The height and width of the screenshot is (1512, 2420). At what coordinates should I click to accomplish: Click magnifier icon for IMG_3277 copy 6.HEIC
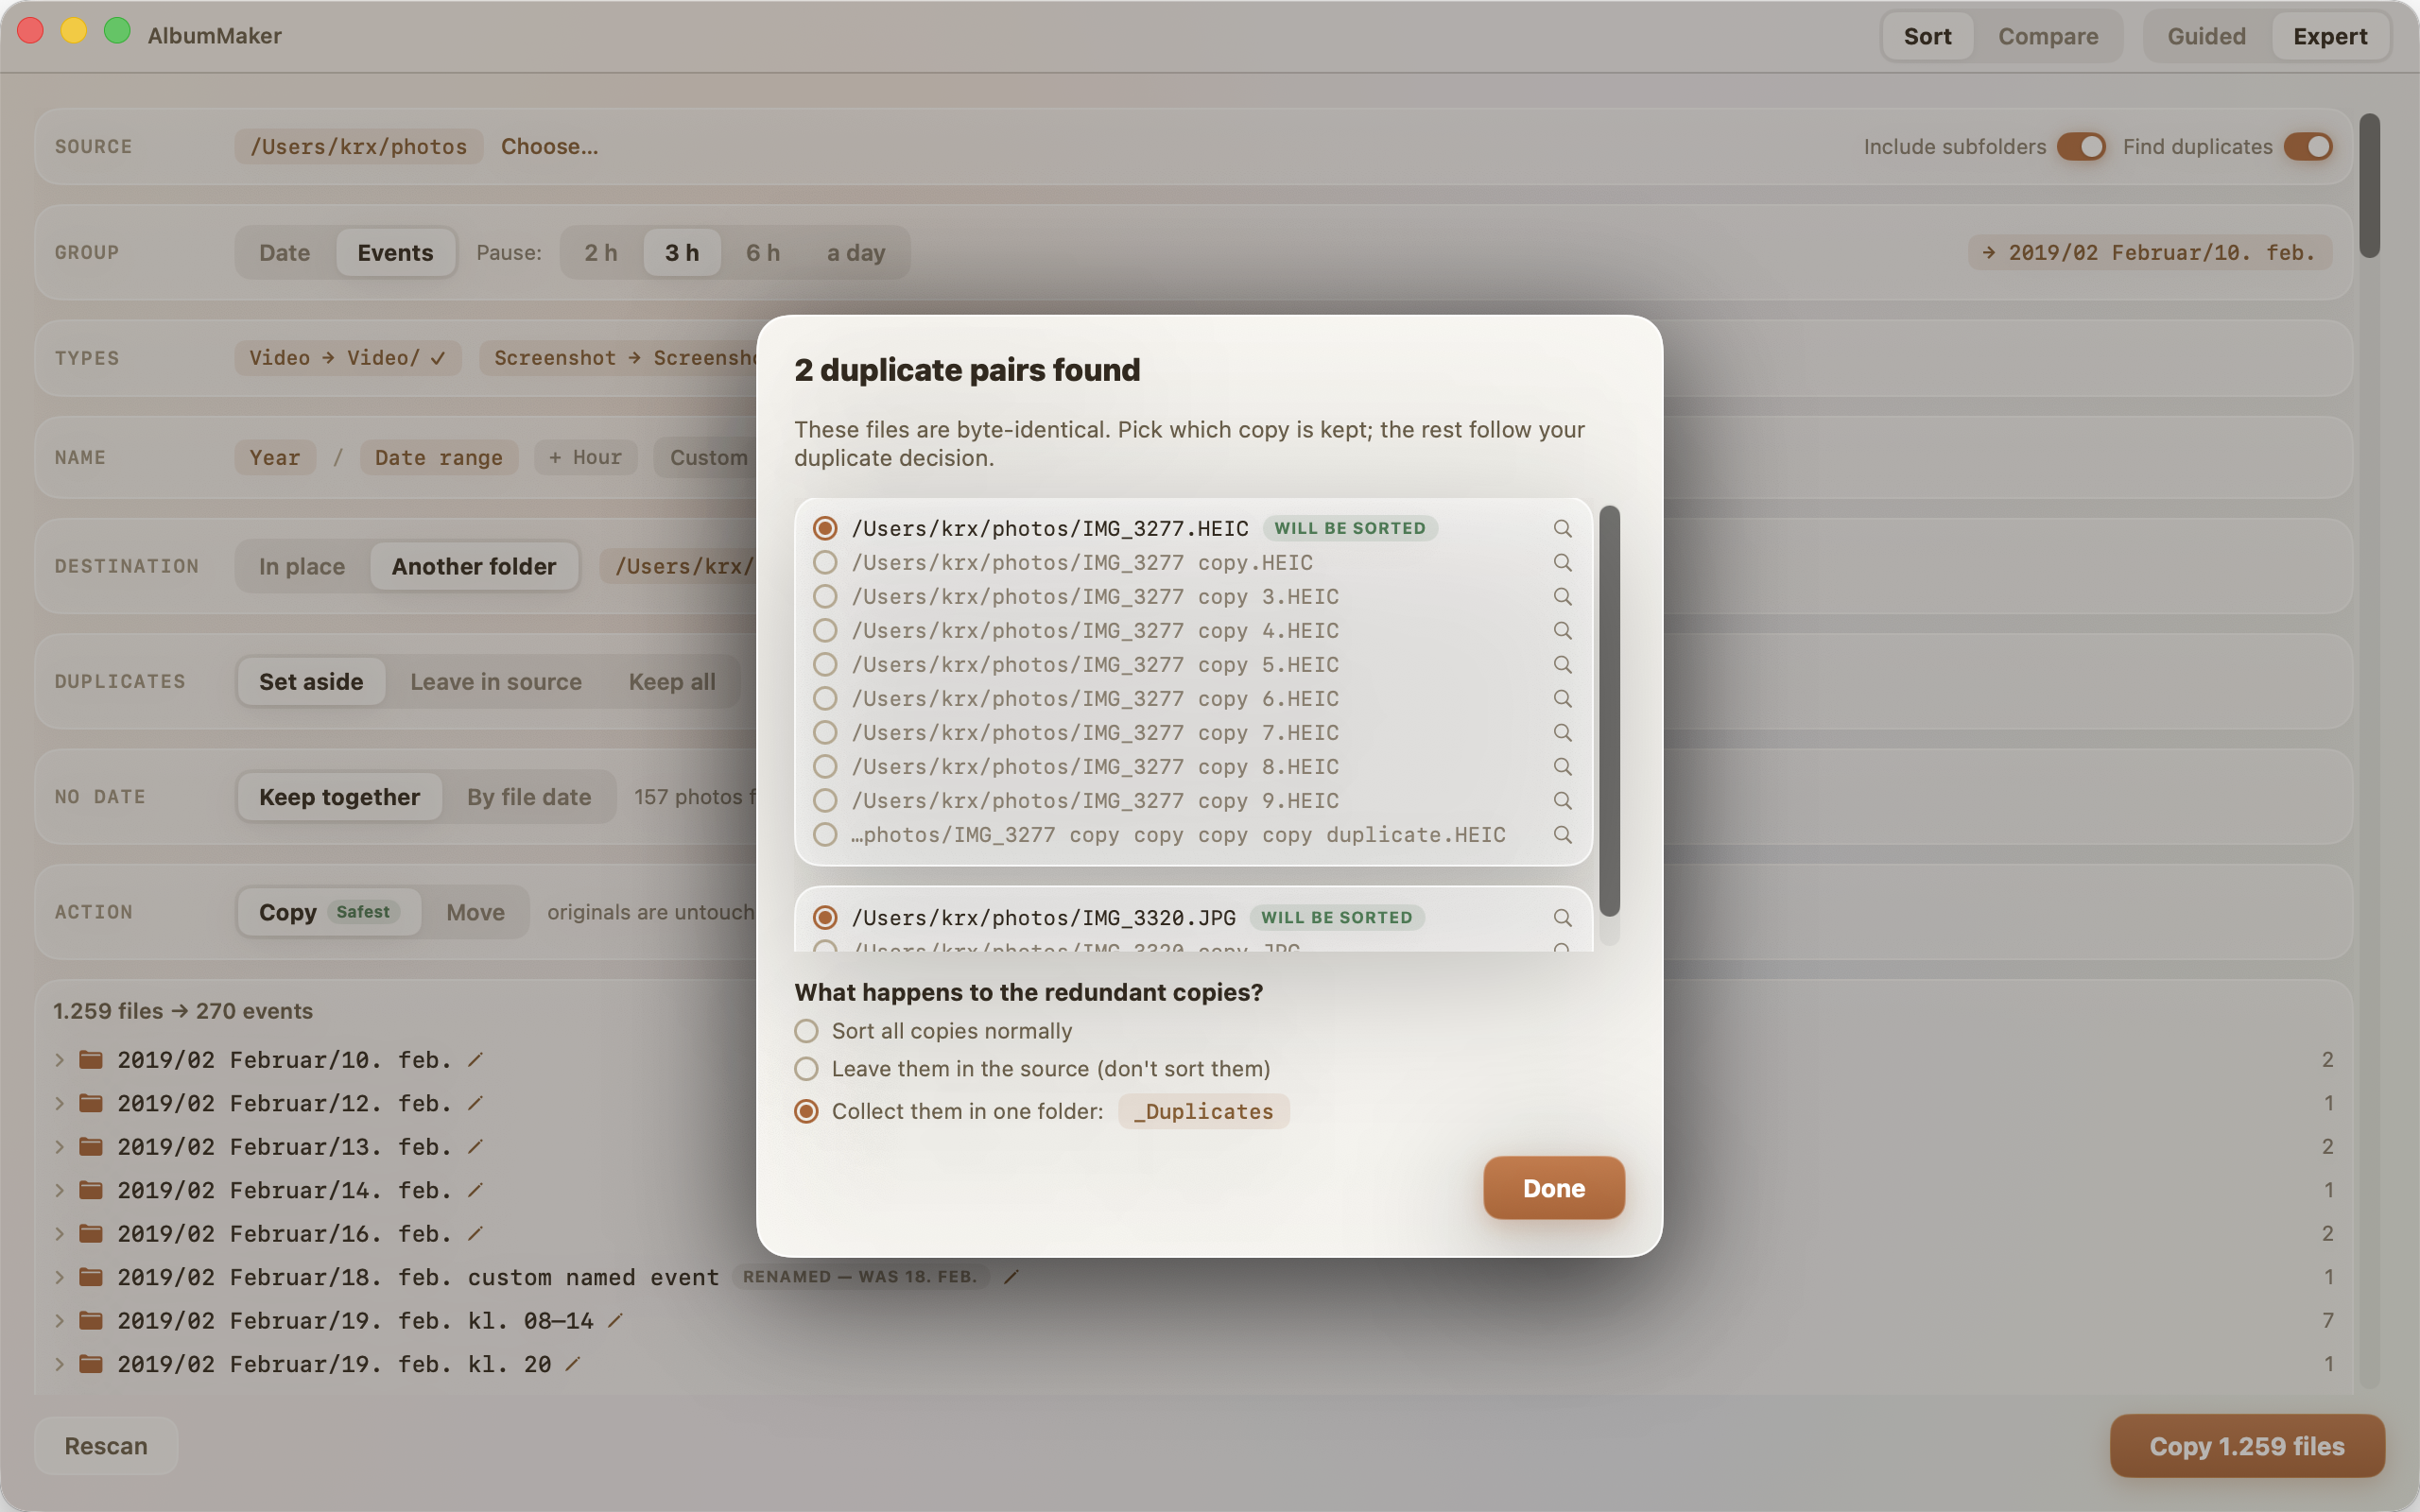[1562, 698]
